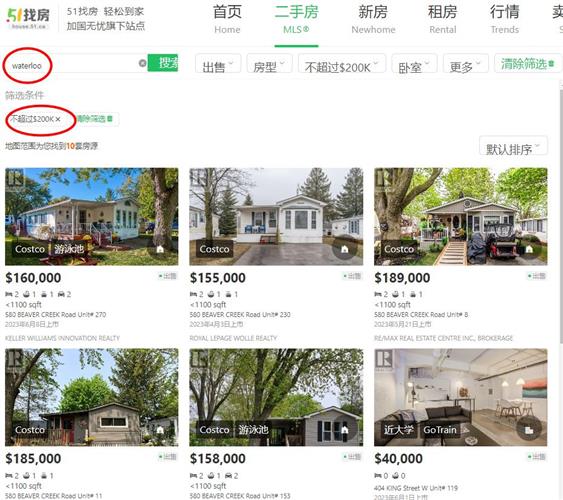Click the green 搜索 search button
The height and width of the screenshot is (500, 563).
point(163,63)
